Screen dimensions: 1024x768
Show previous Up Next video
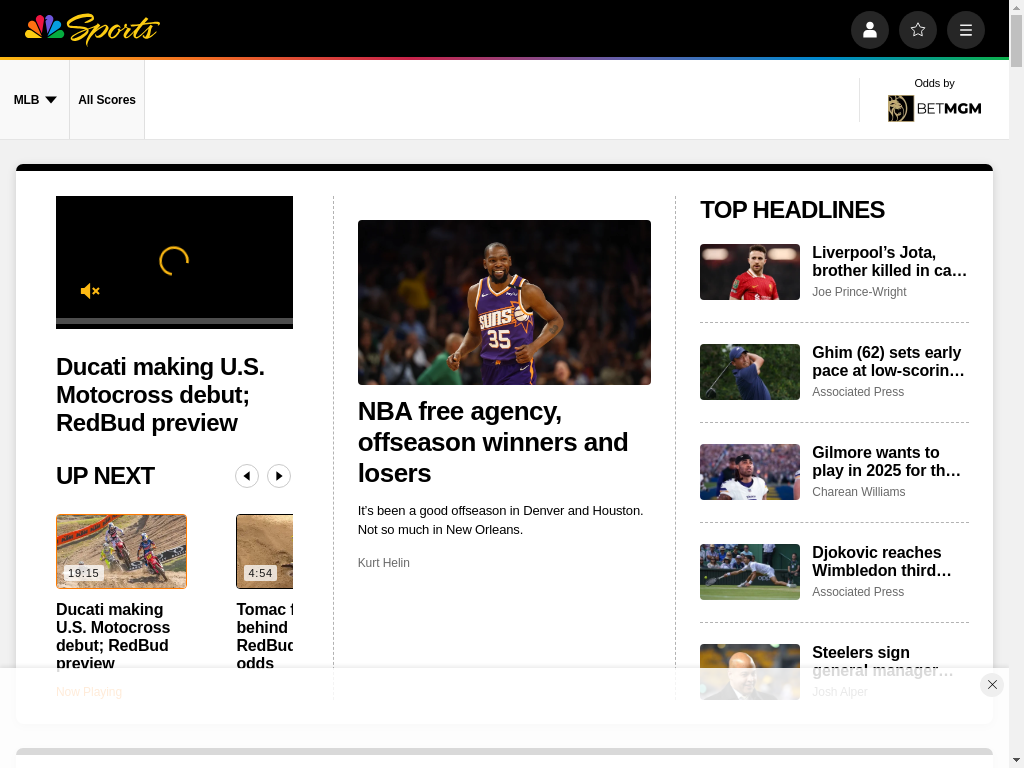tap(247, 476)
